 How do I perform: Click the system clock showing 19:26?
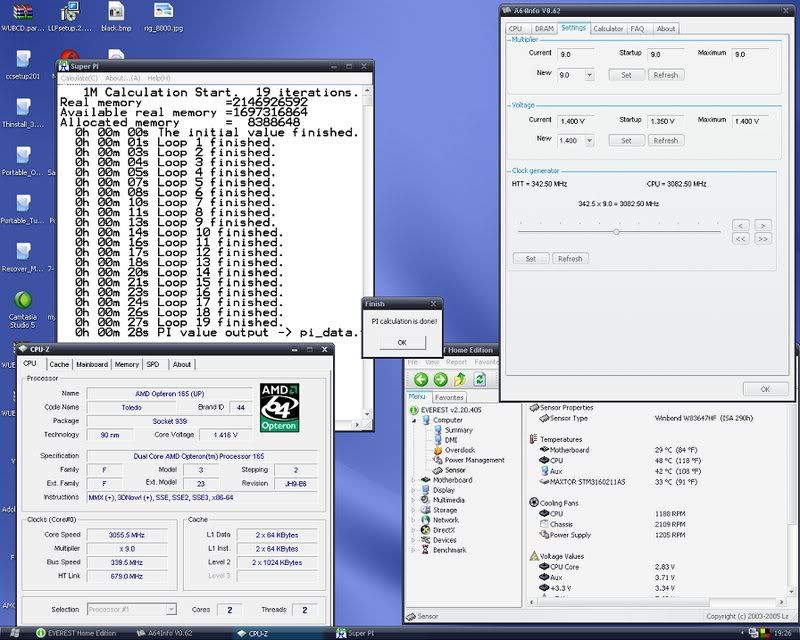[782, 634]
